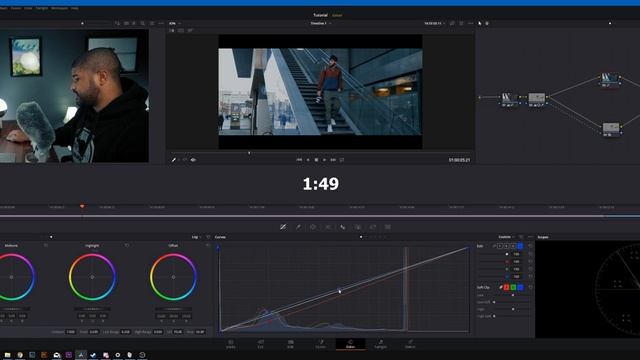Open the Sizing palette icon

pyautogui.click(x=373, y=227)
